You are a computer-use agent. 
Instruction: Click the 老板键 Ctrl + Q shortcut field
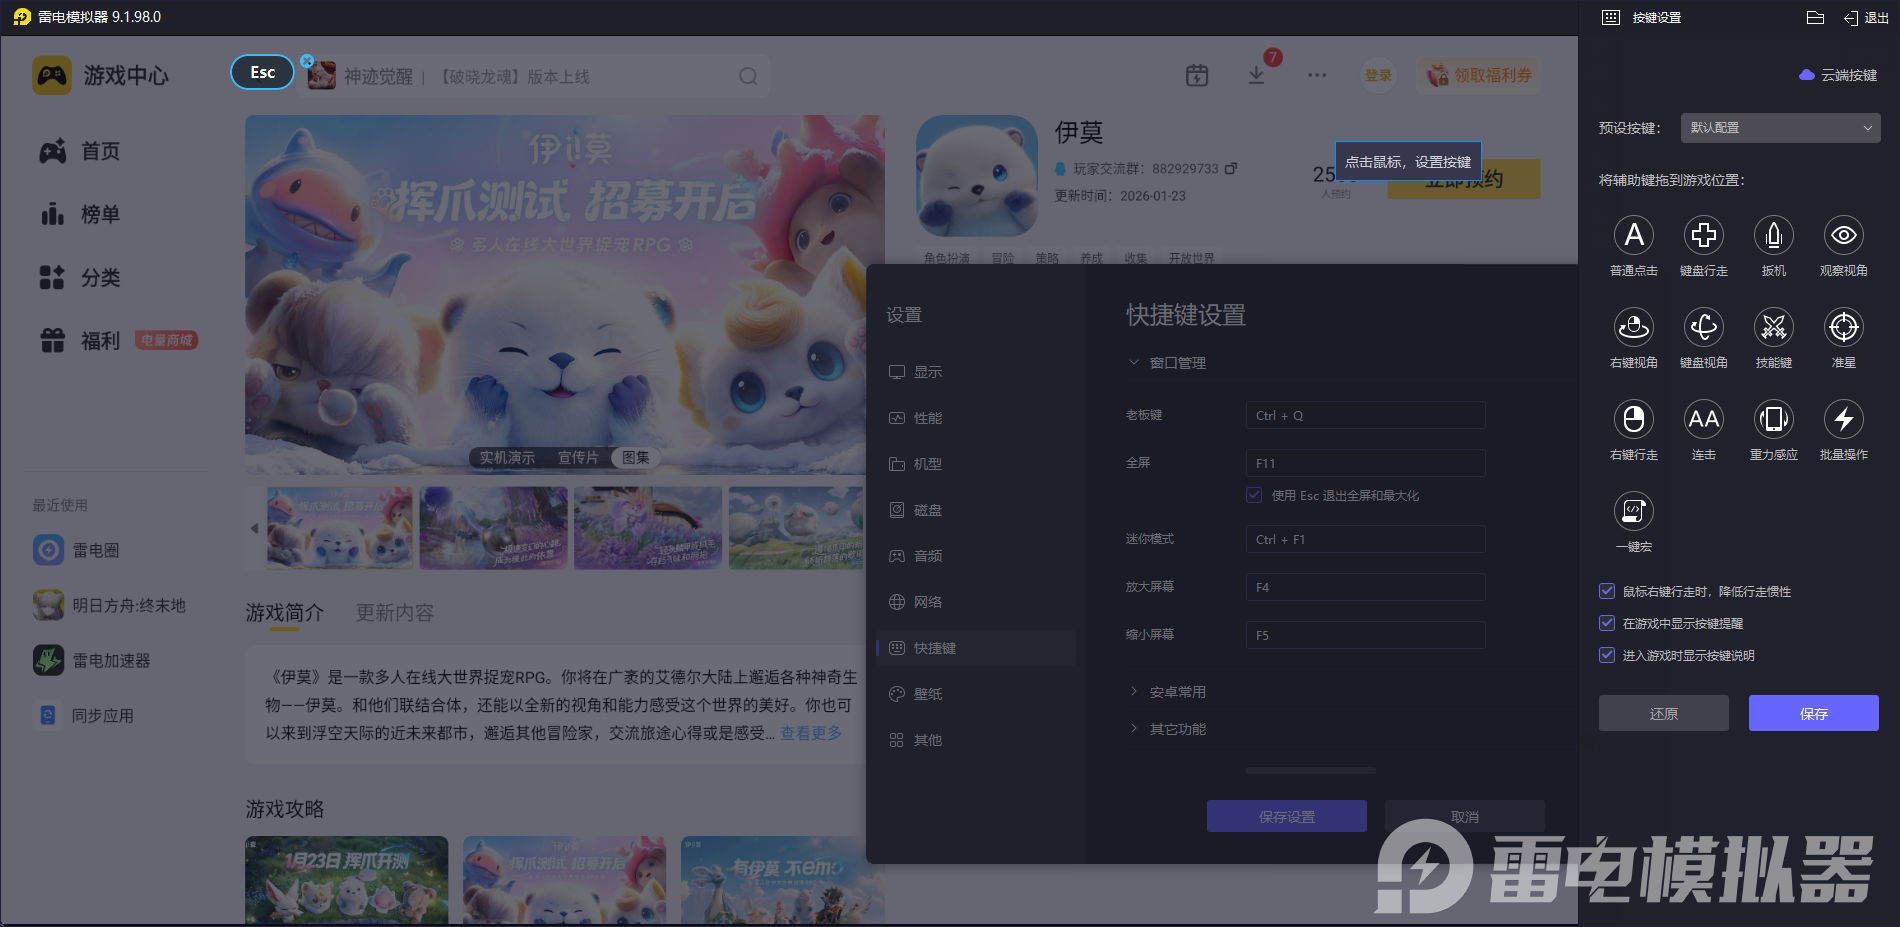pos(1366,415)
